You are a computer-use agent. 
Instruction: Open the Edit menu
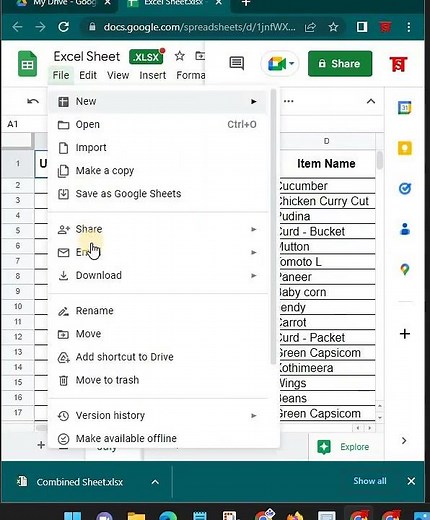[88, 75]
